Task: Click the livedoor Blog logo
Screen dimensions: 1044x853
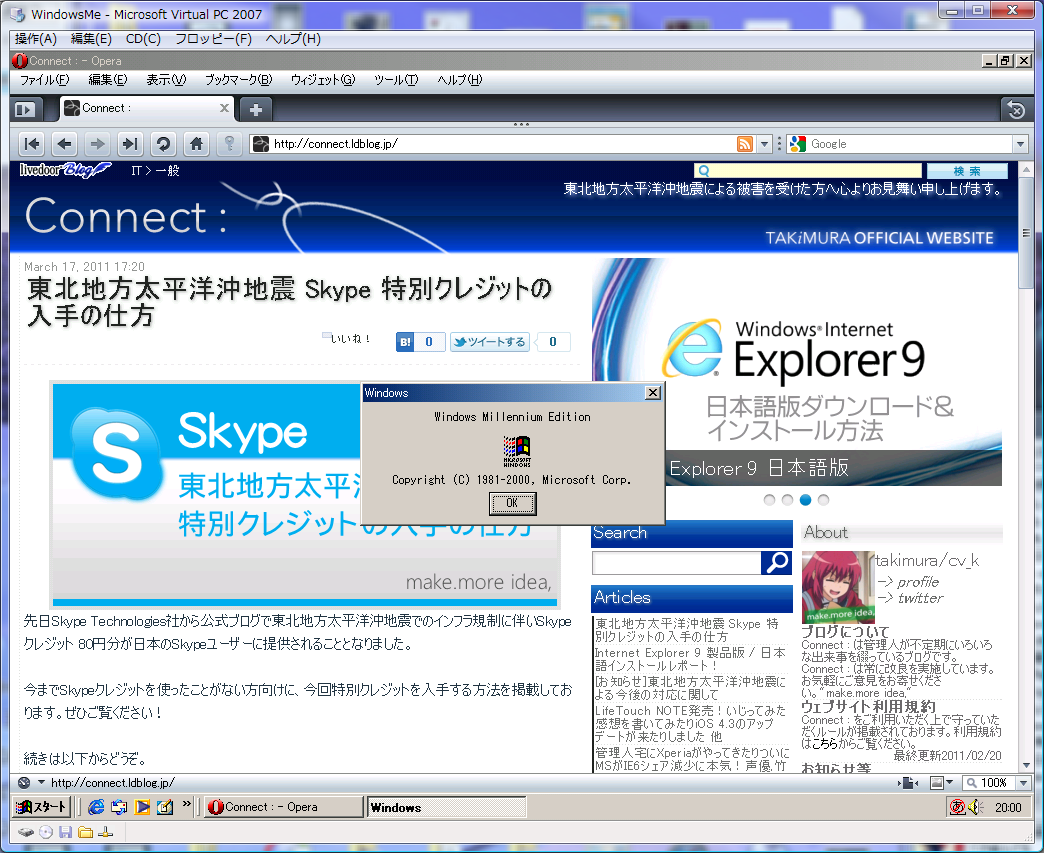Action: (65, 170)
